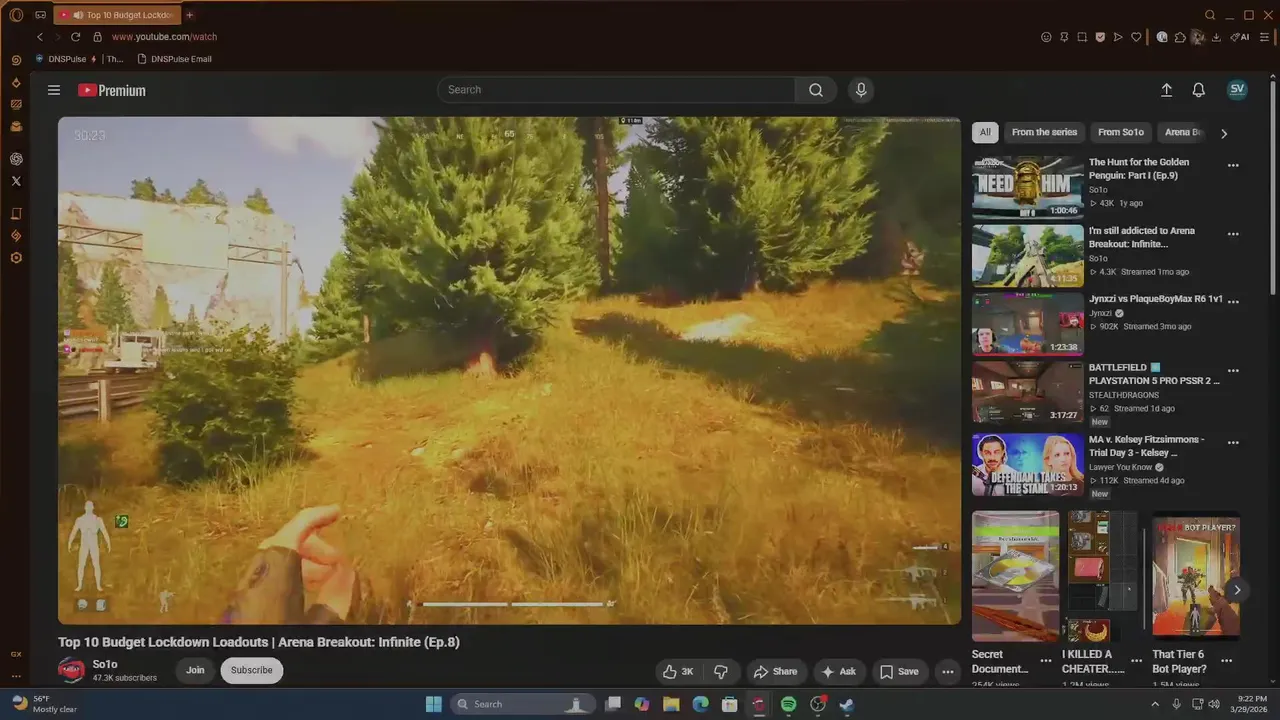Add page to bookmarks heart
Viewport: 1280px width, 720px height.
click(x=1136, y=37)
